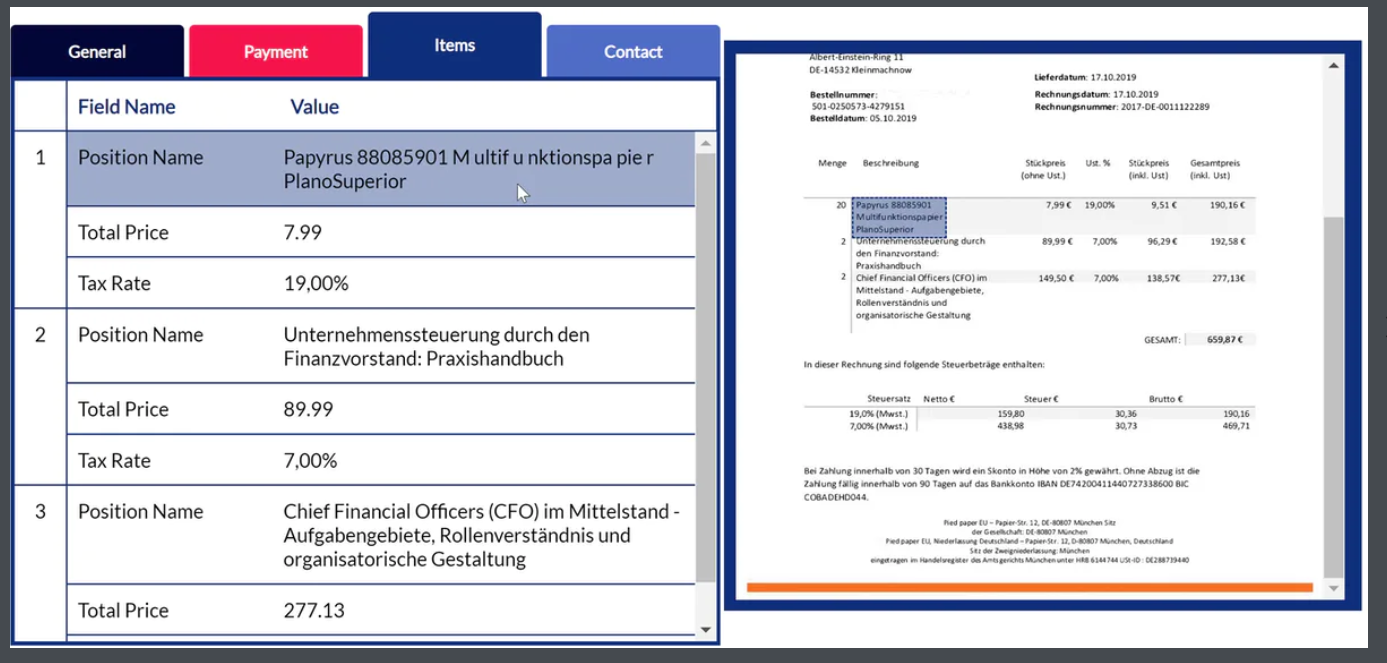
Task: Click highlighted Papyrus 88085901 text in invoice
Action: (898, 217)
